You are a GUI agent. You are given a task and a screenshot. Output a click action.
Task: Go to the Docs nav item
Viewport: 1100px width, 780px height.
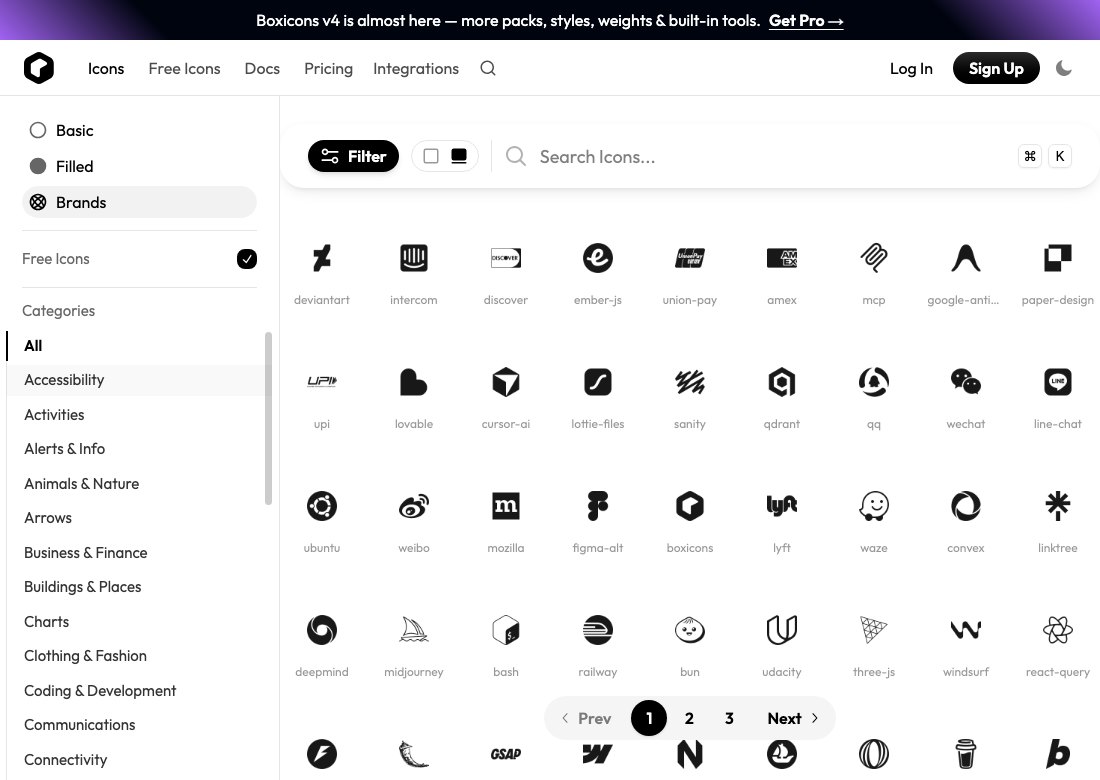[262, 69]
